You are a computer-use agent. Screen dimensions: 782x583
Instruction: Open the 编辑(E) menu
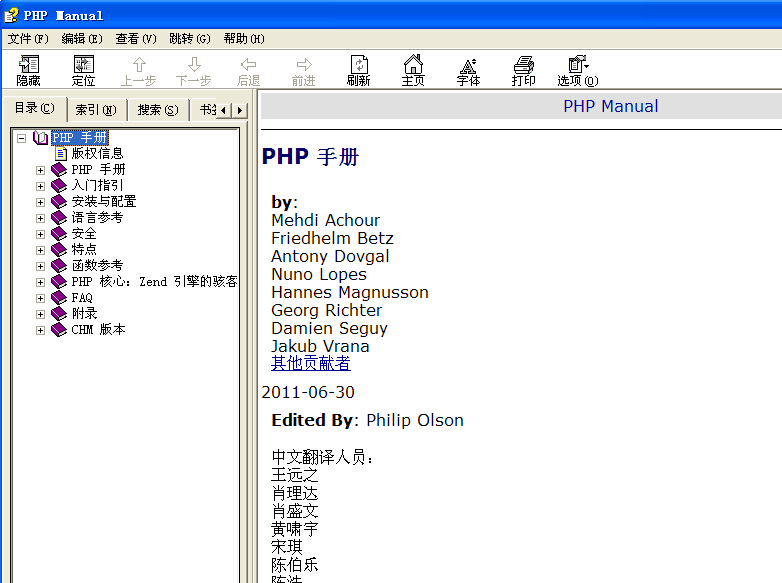pyautogui.click(x=82, y=39)
